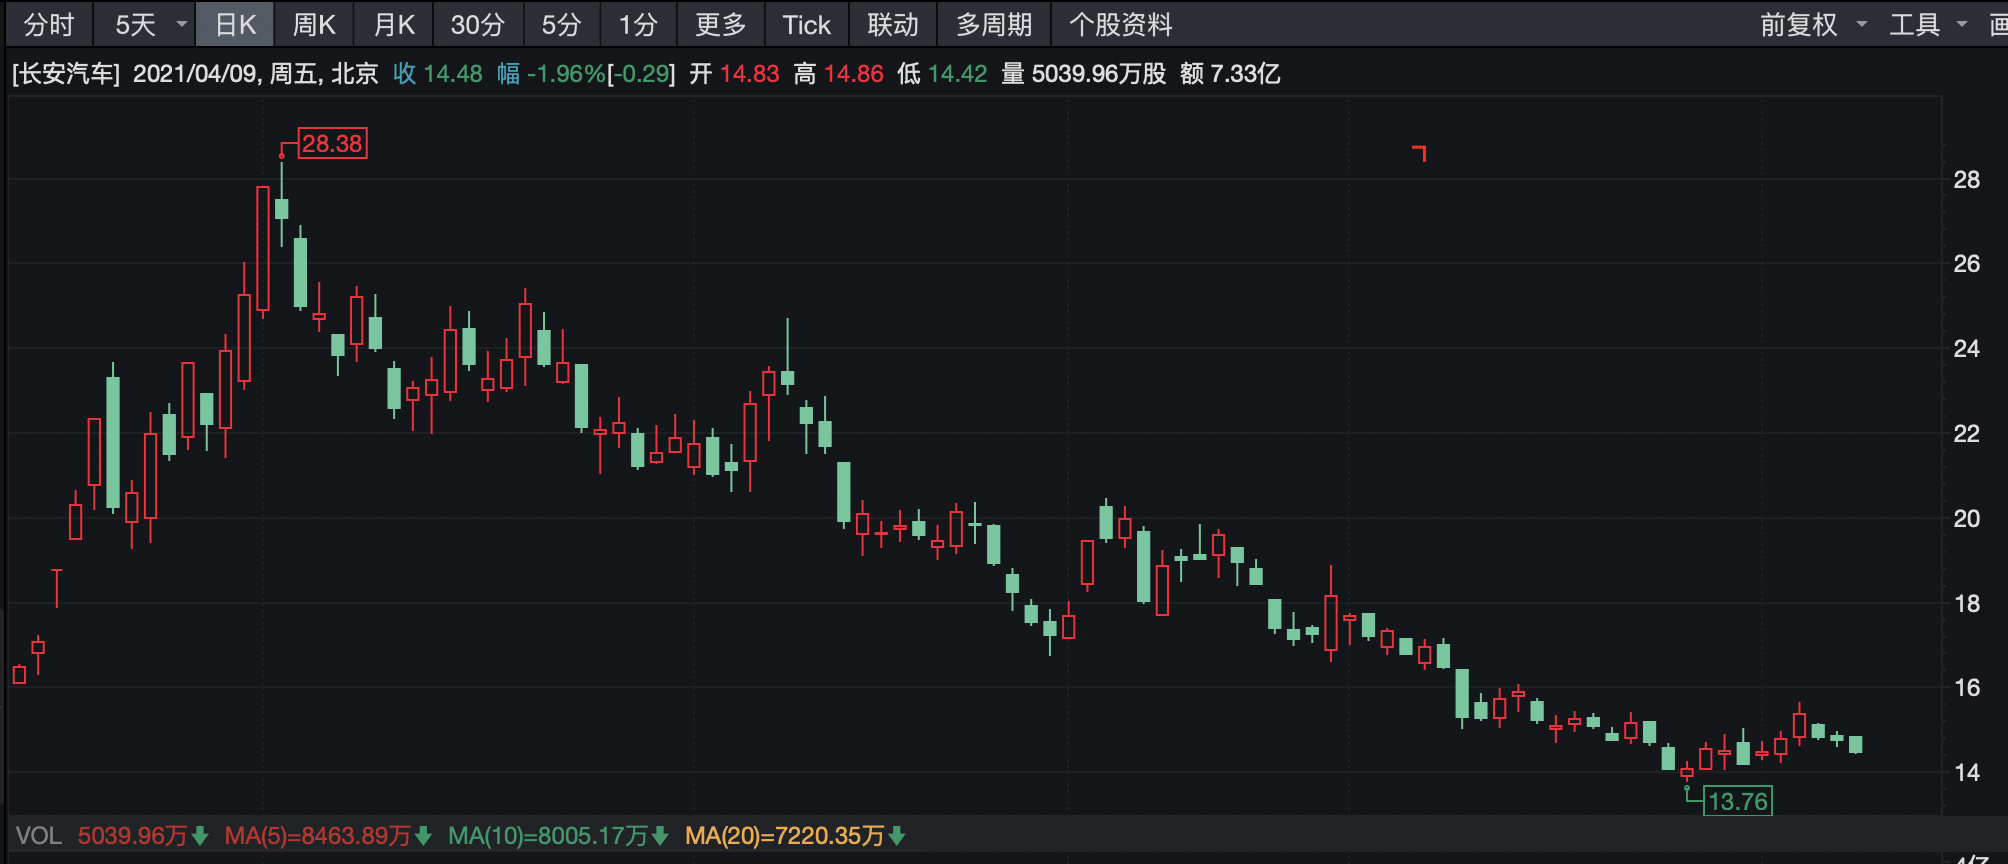Click the 前复权 adjustment label

pyautogui.click(x=1799, y=24)
